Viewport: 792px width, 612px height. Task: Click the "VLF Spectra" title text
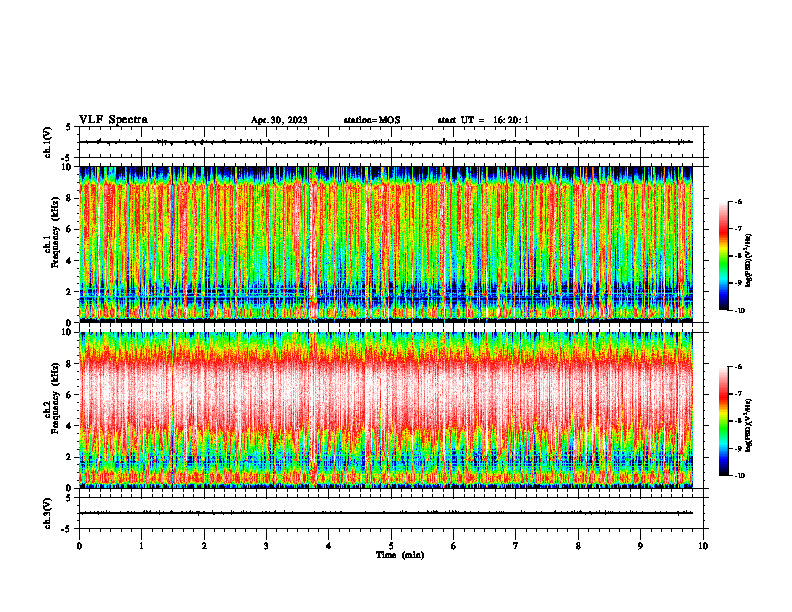pyautogui.click(x=113, y=120)
